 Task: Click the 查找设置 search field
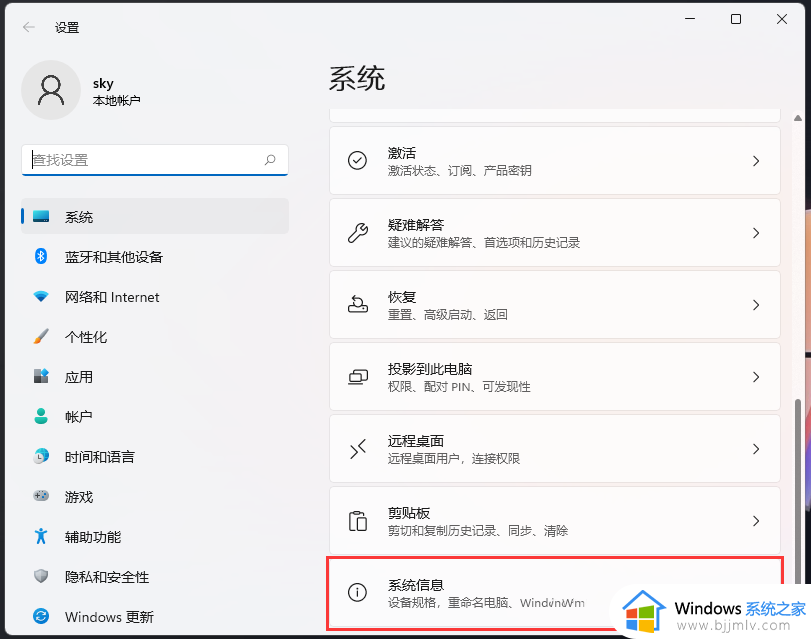155,160
